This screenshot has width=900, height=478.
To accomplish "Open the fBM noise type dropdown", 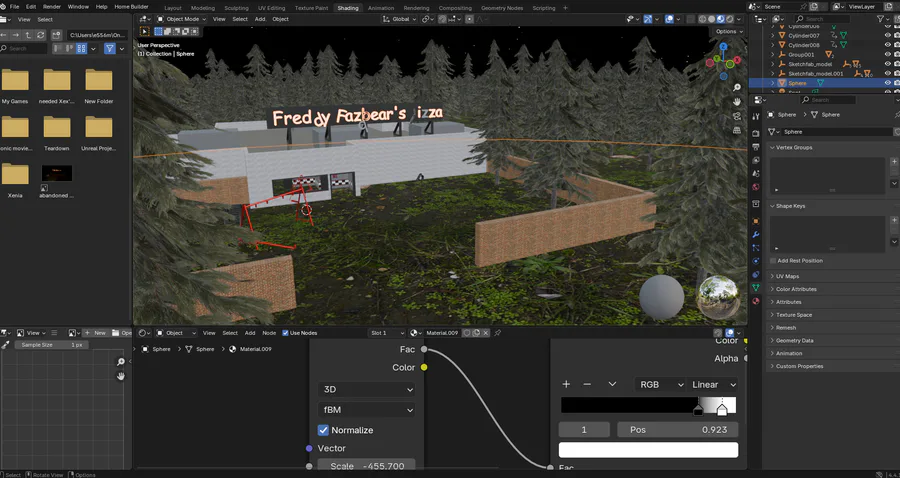I will 366,410.
